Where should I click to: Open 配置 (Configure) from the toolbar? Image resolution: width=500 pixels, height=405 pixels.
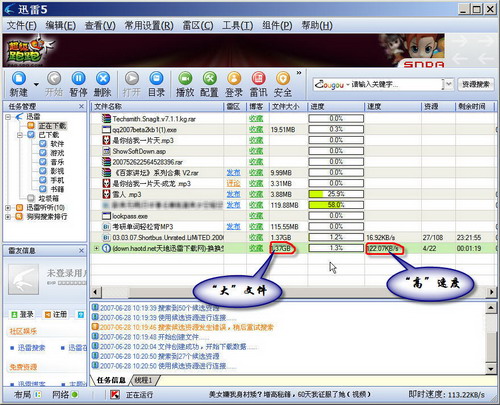tap(209, 84)
